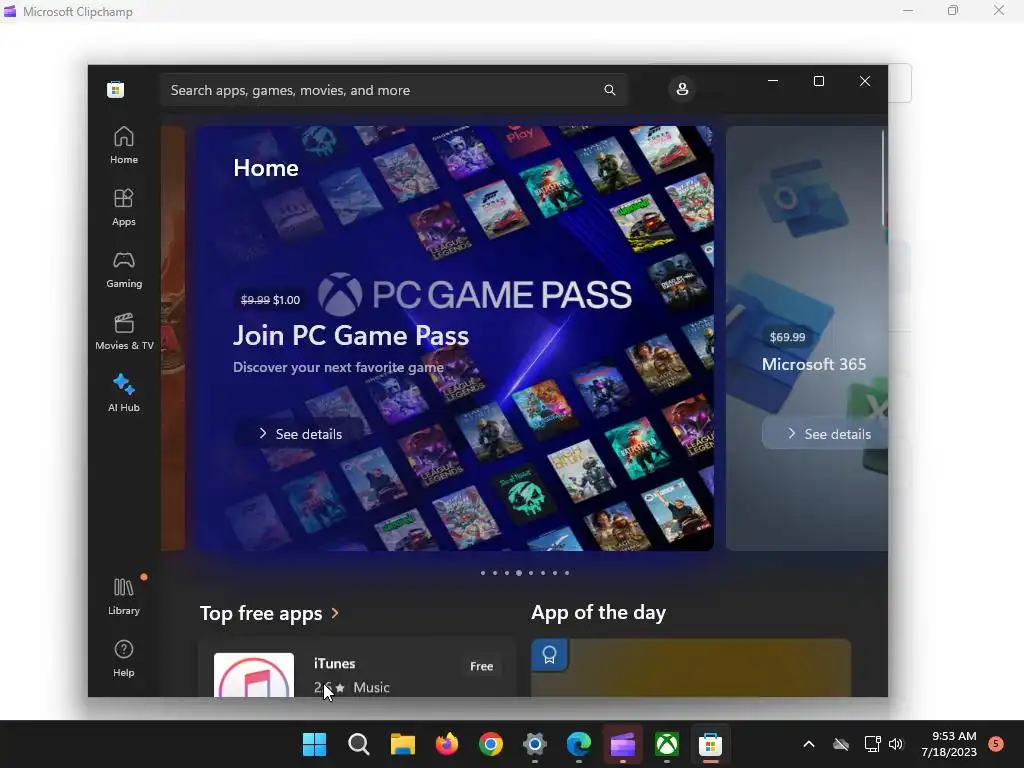The height and width of the screenshot is (768, 1024).
Task: Click the Music category under iTunes
Action: click(x=371, y=688)
